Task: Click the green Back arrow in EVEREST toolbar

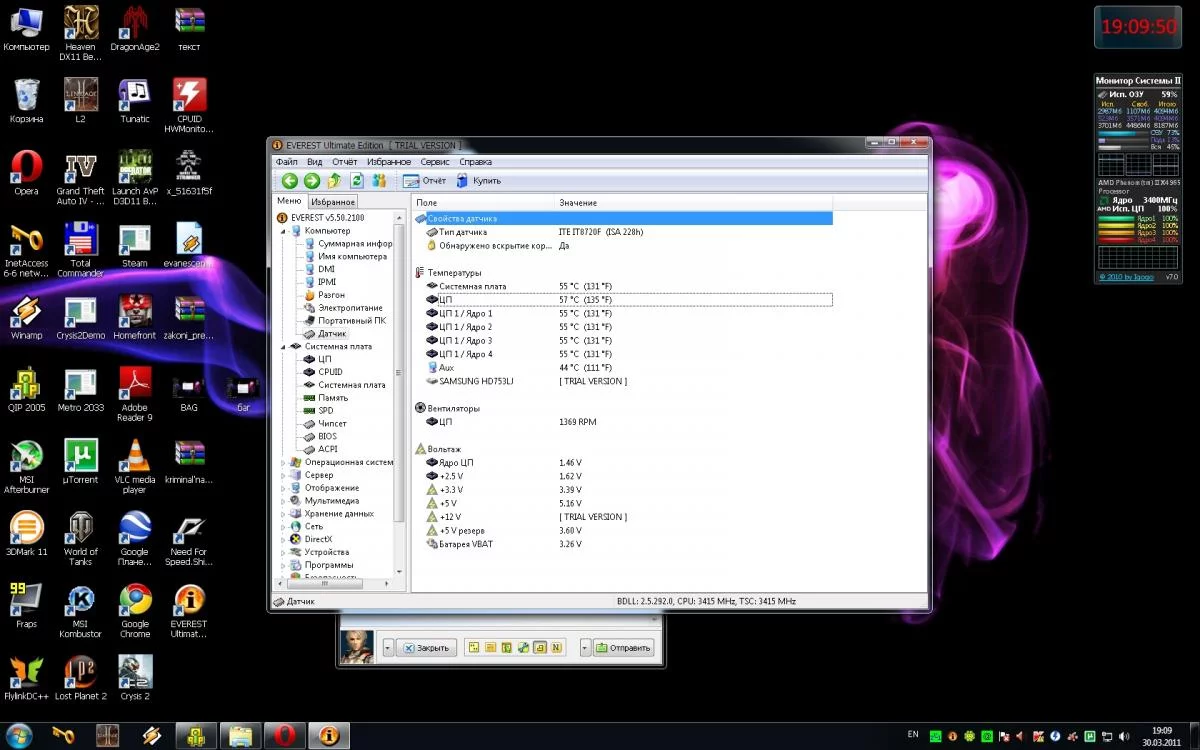Action: coord(290,181)
